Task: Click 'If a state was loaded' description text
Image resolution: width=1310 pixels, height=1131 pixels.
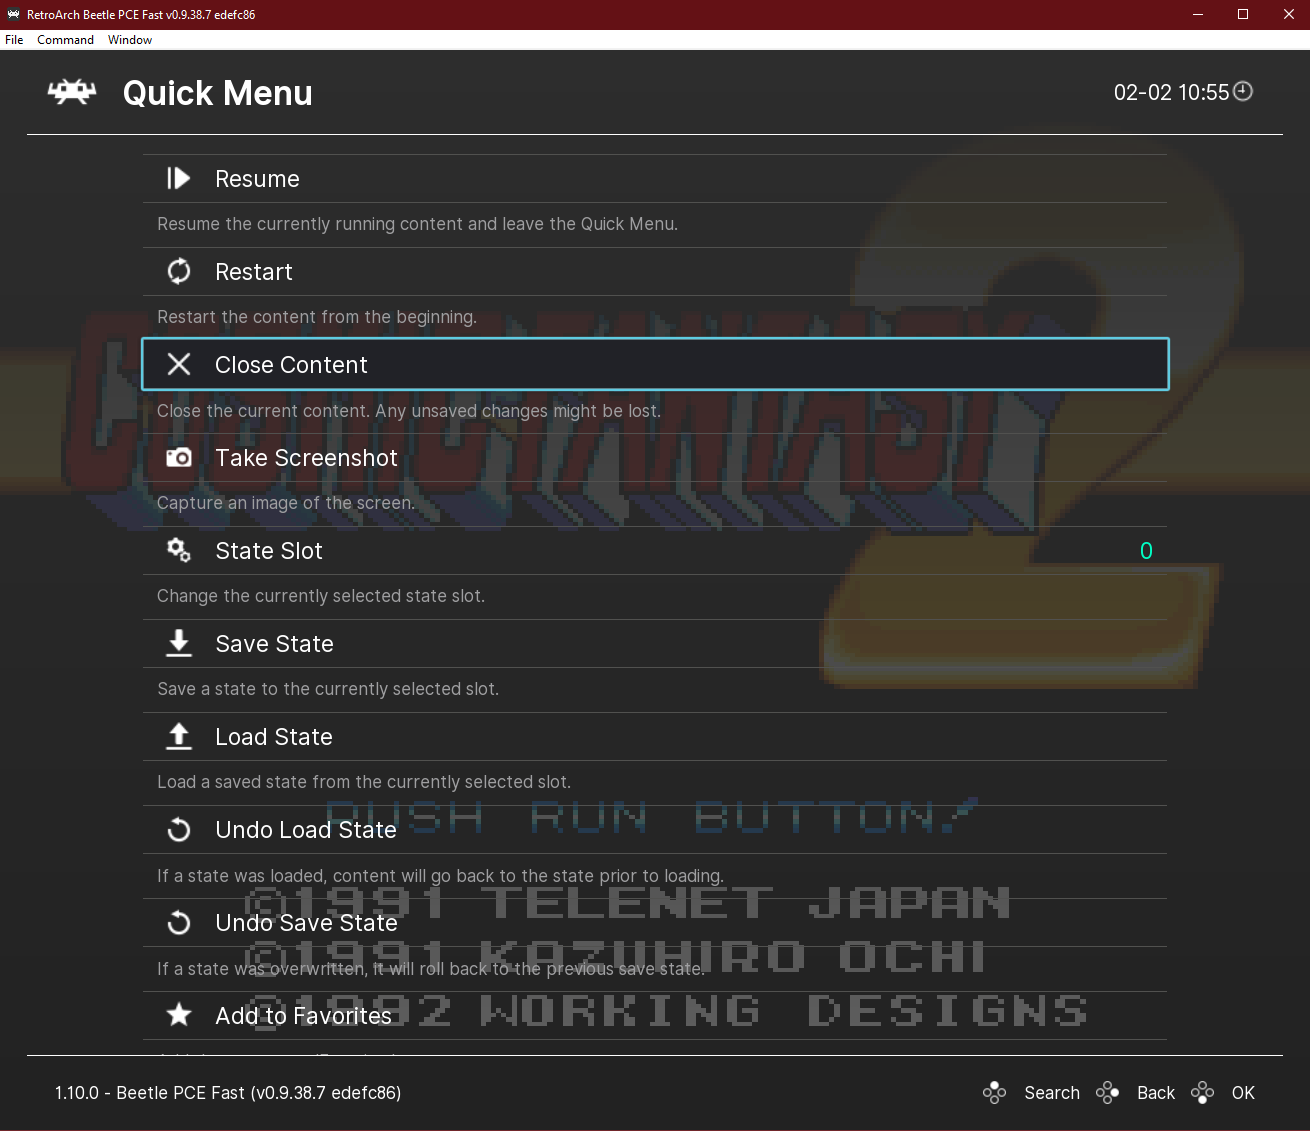Action: pos(440,876)
